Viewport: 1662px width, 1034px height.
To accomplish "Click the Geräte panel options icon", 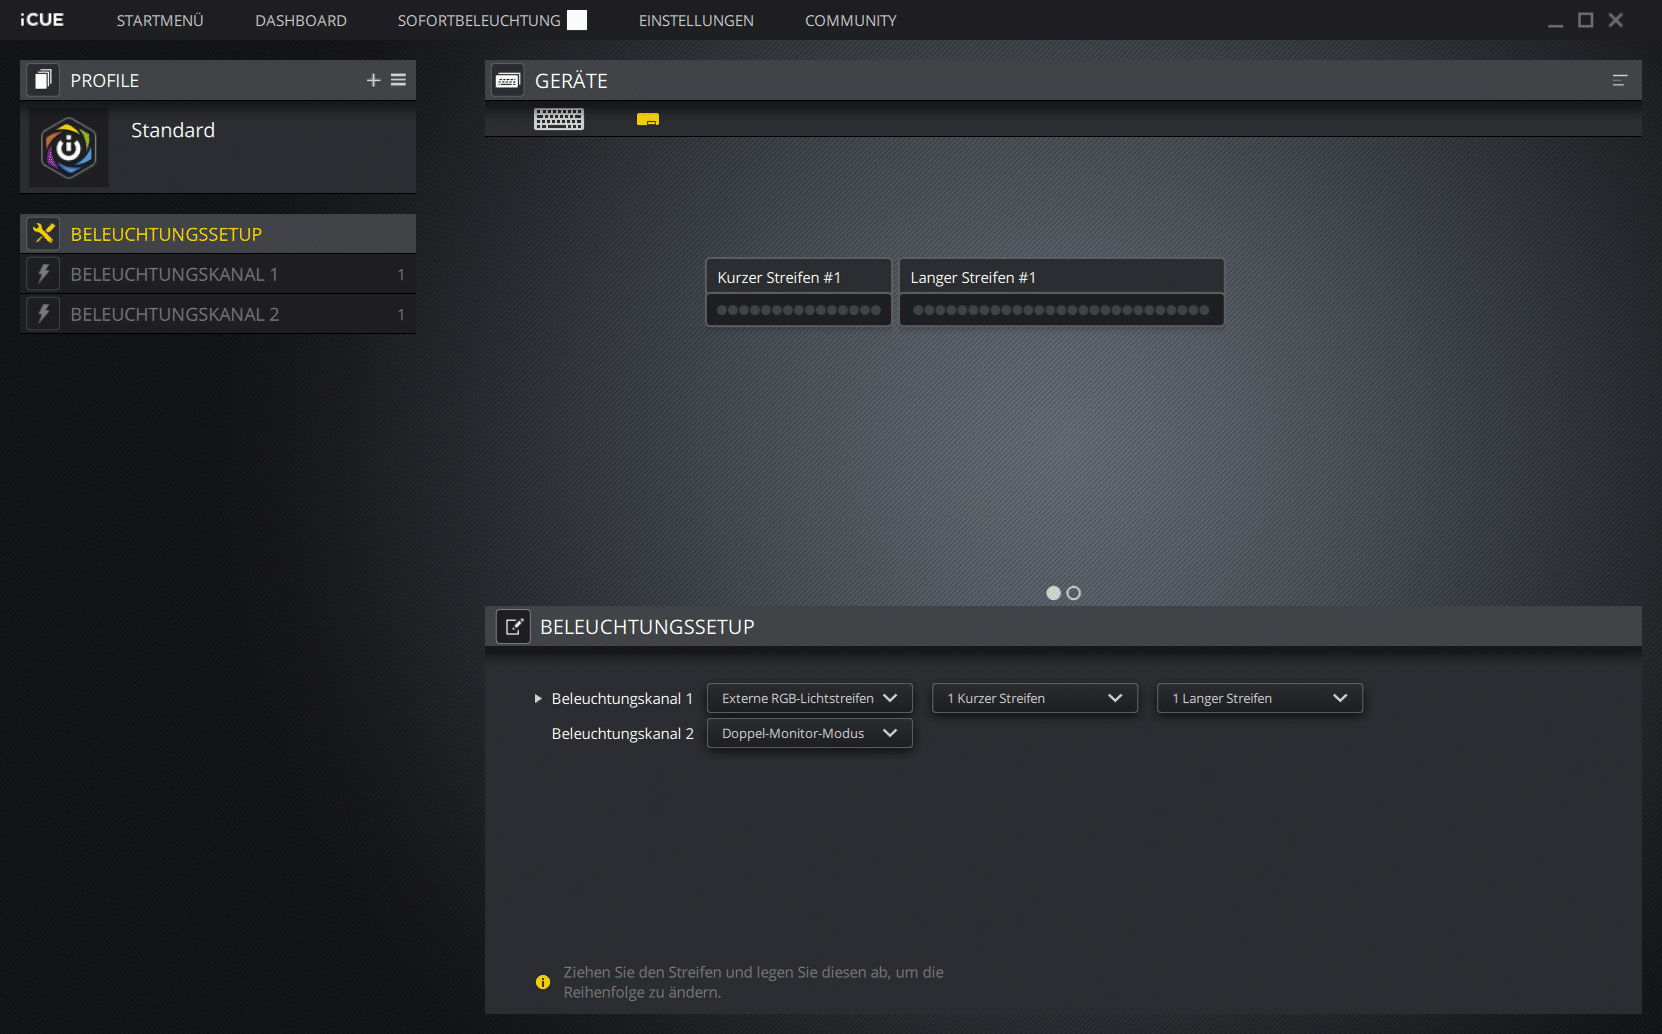I will pos(1619,80).
